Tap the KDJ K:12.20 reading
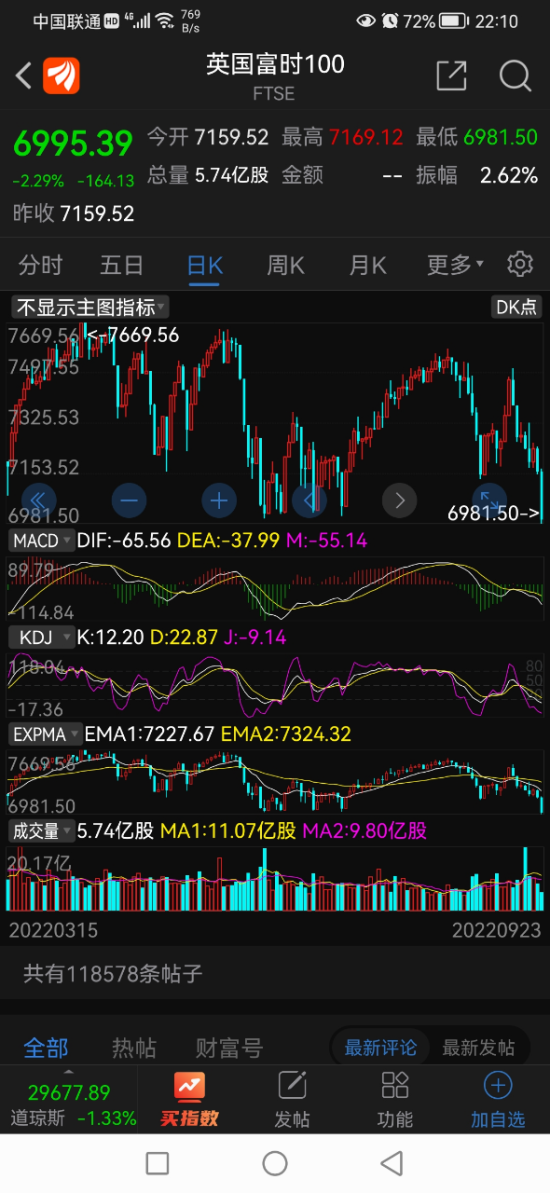The image size is (550, 1193). coord(111,637)
